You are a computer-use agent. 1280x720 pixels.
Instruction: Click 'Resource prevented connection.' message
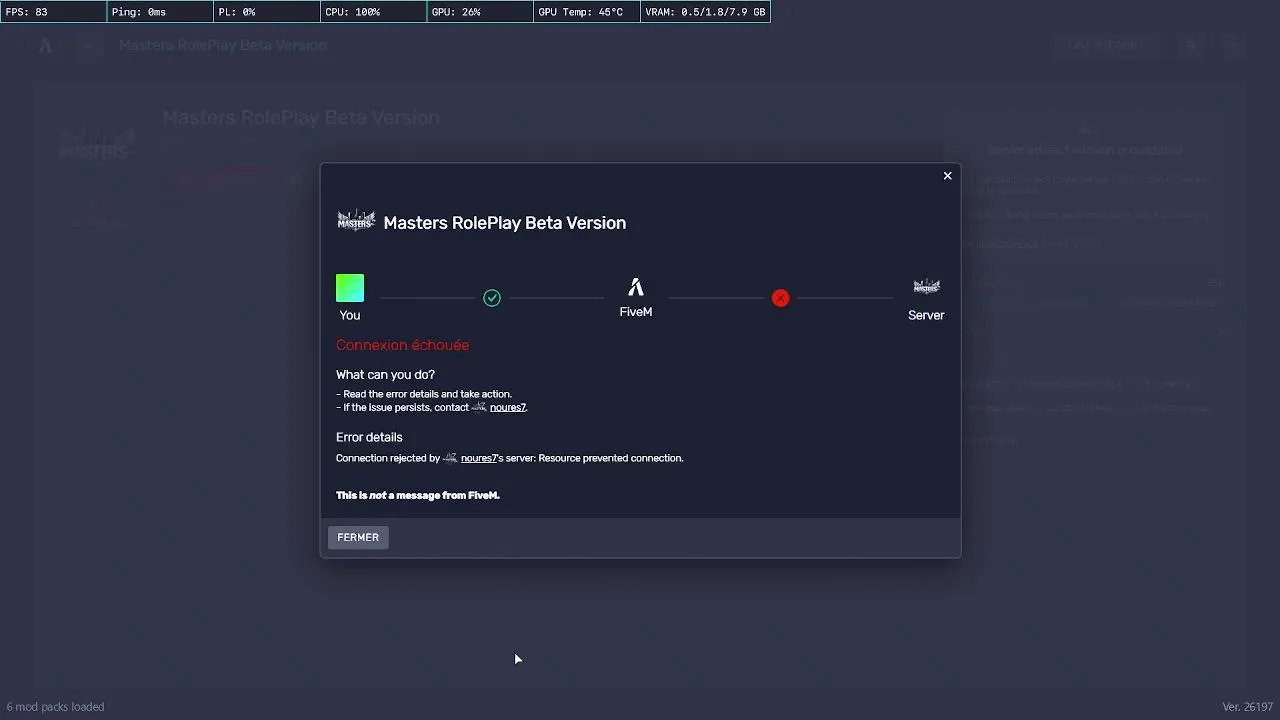tap(611, 458)
